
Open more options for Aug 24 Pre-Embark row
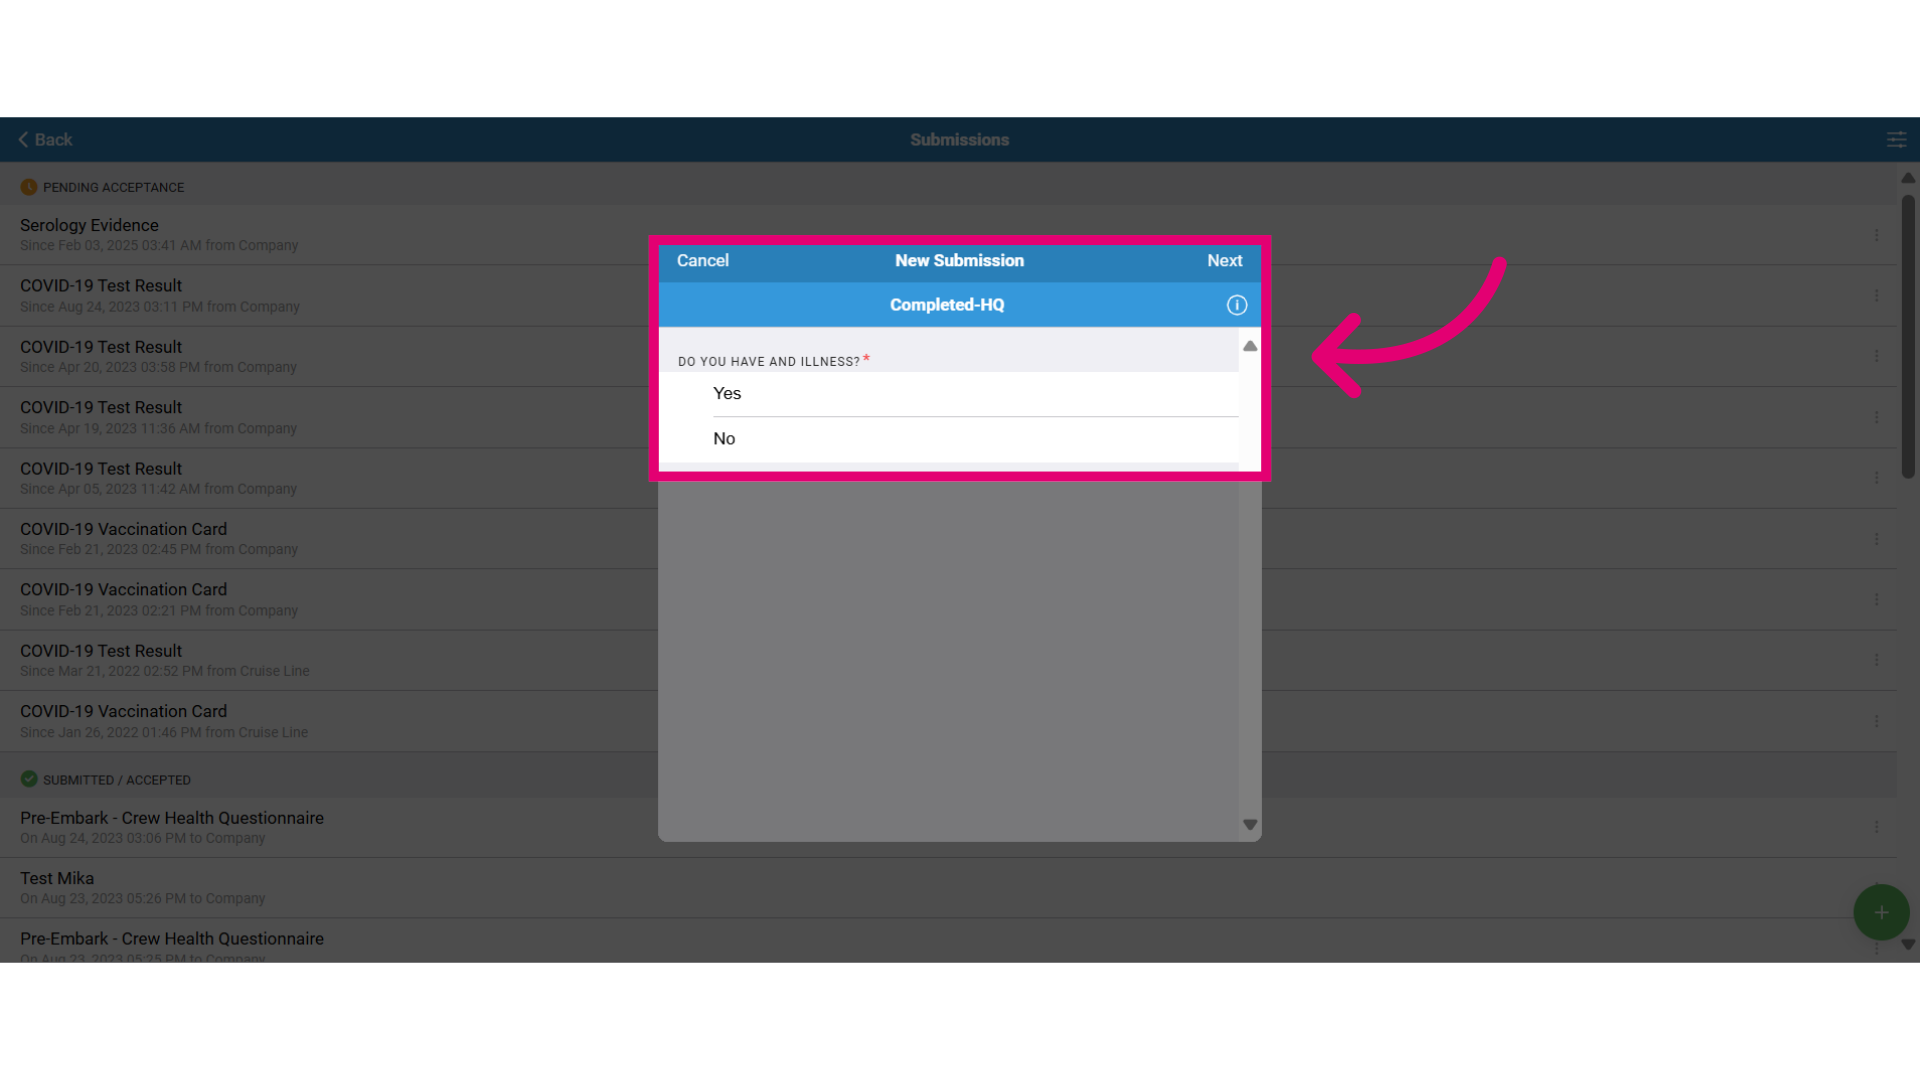[1876, 828]
